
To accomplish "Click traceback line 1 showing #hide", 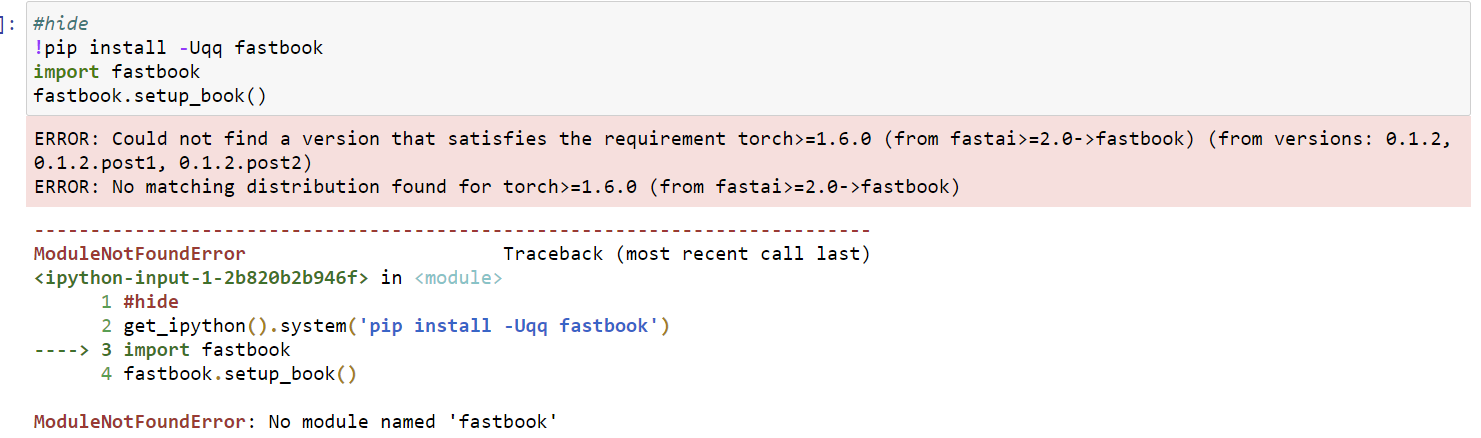I will tap(150, 302).
